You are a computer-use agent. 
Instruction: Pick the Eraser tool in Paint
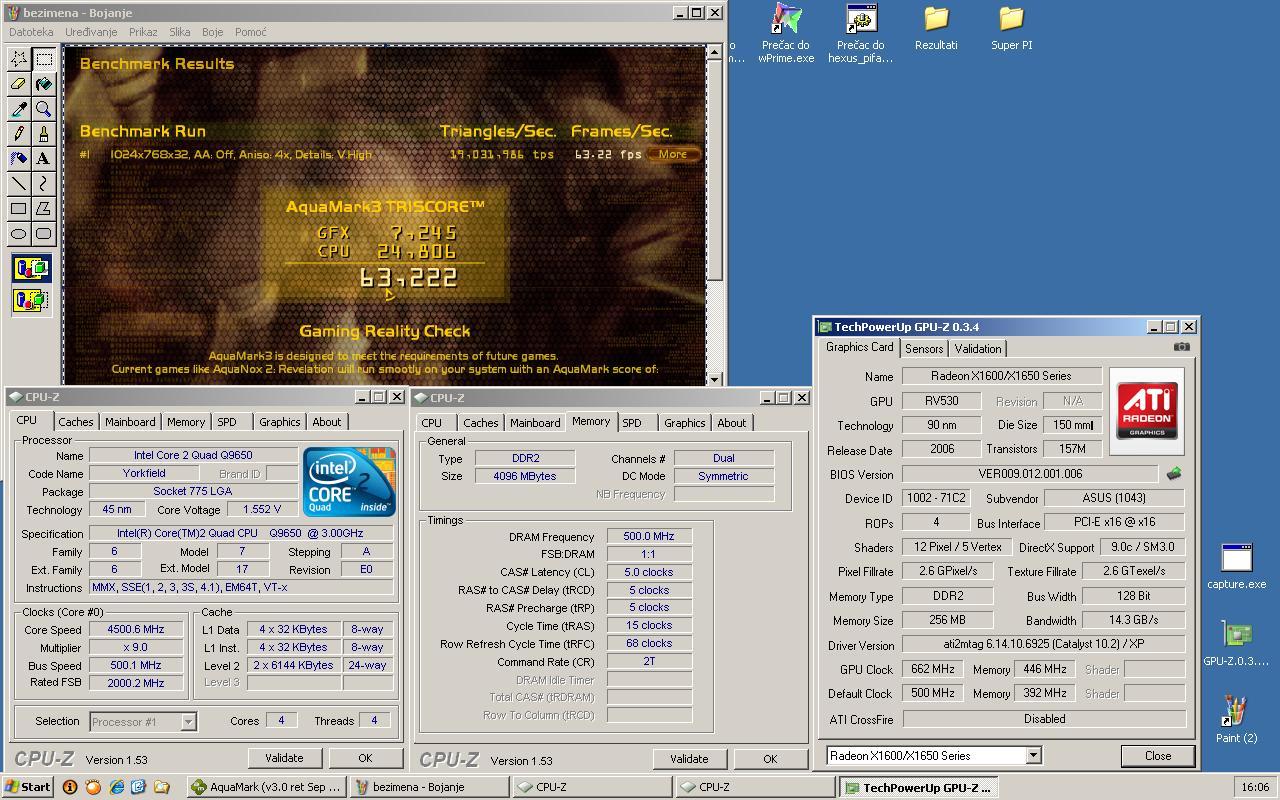pyautogui.click(x=19, y=84)
